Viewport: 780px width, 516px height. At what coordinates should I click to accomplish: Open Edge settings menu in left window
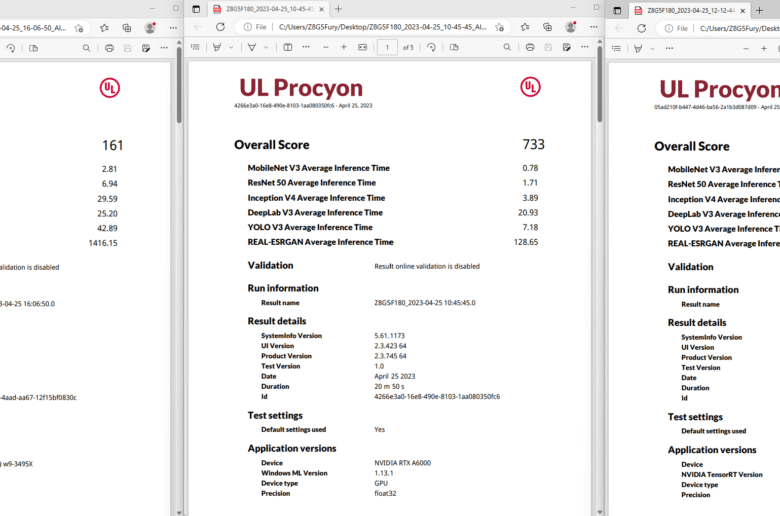[173, 28]
